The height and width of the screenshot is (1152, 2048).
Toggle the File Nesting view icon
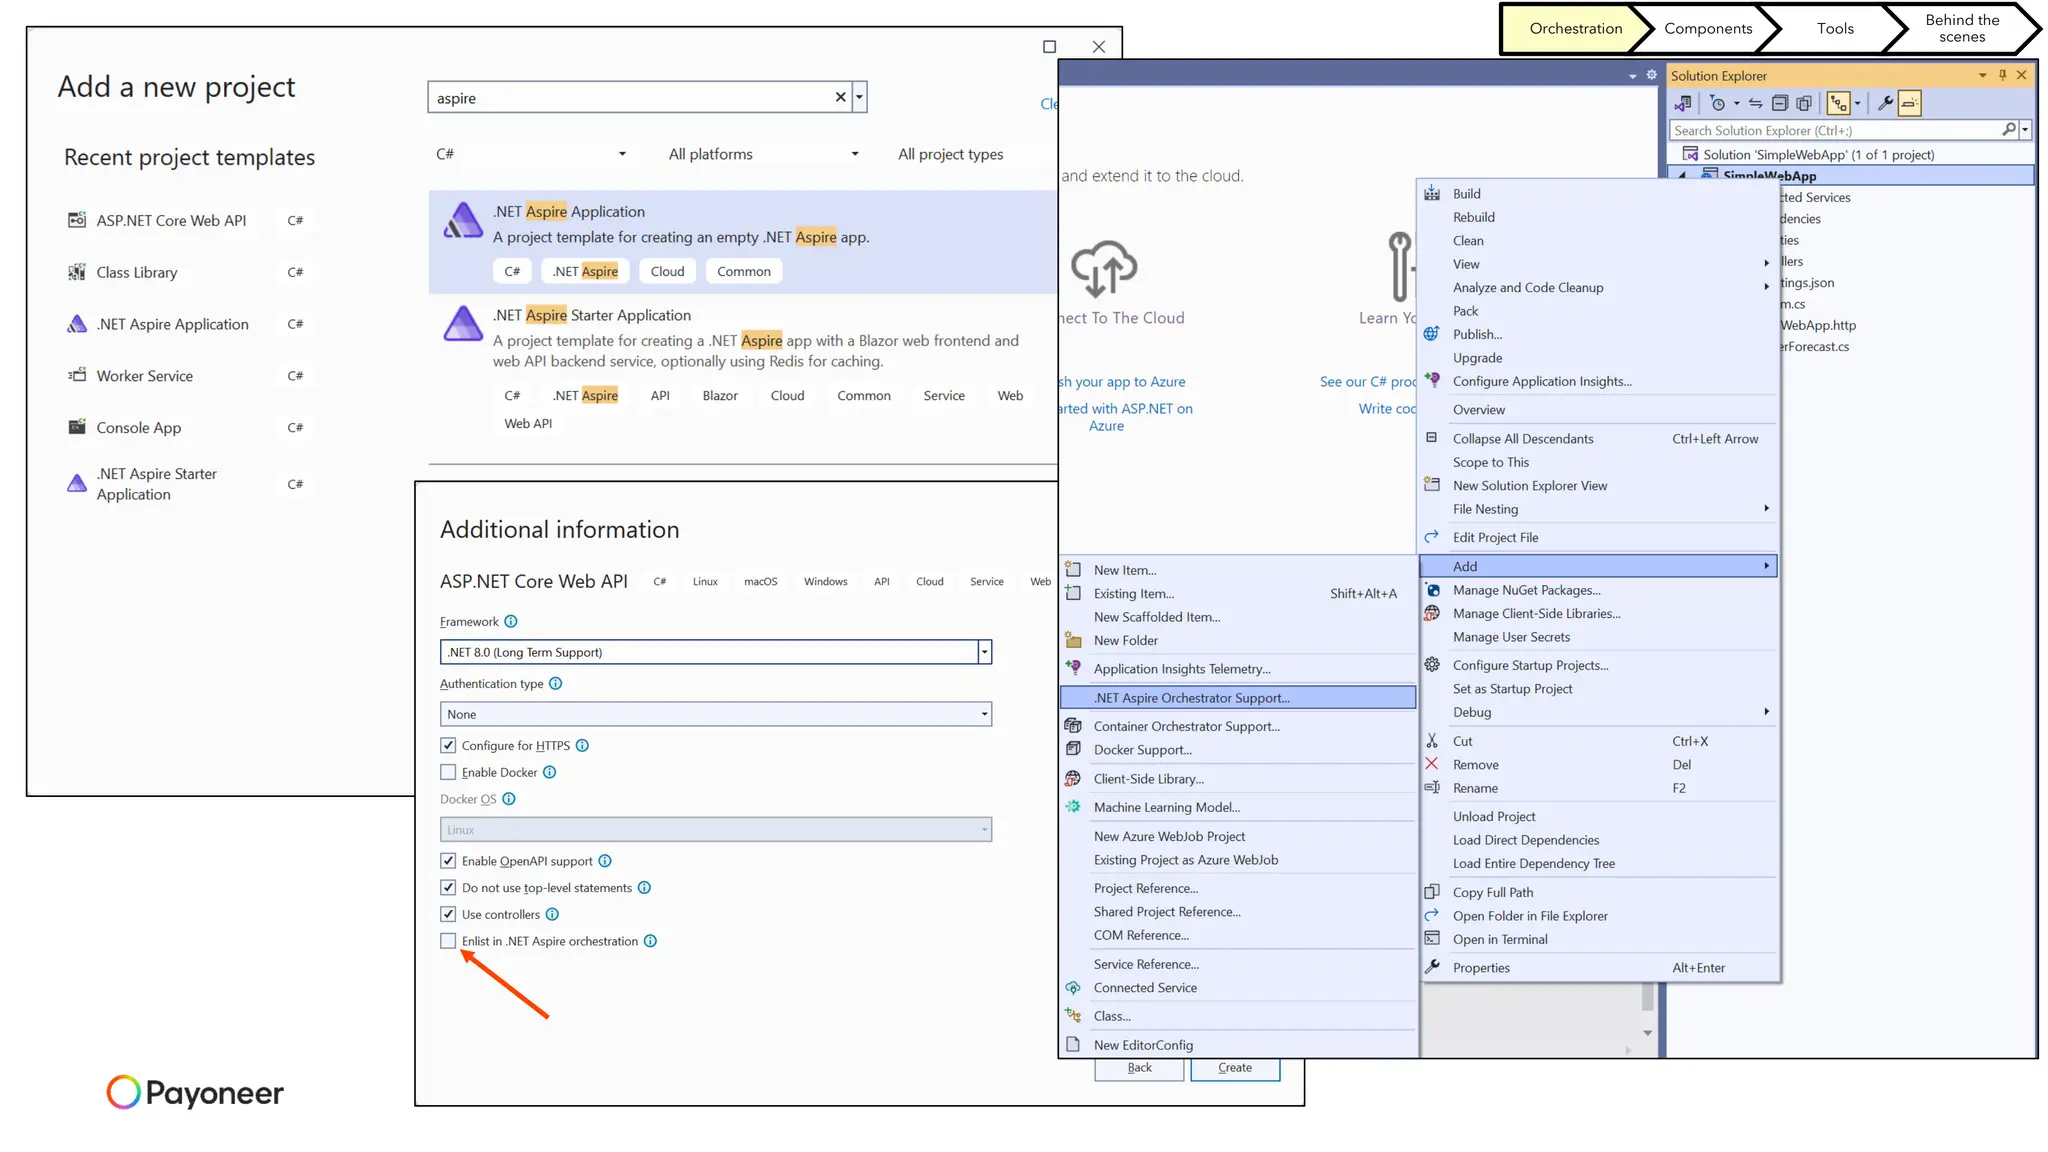(x=1838, y=103)
